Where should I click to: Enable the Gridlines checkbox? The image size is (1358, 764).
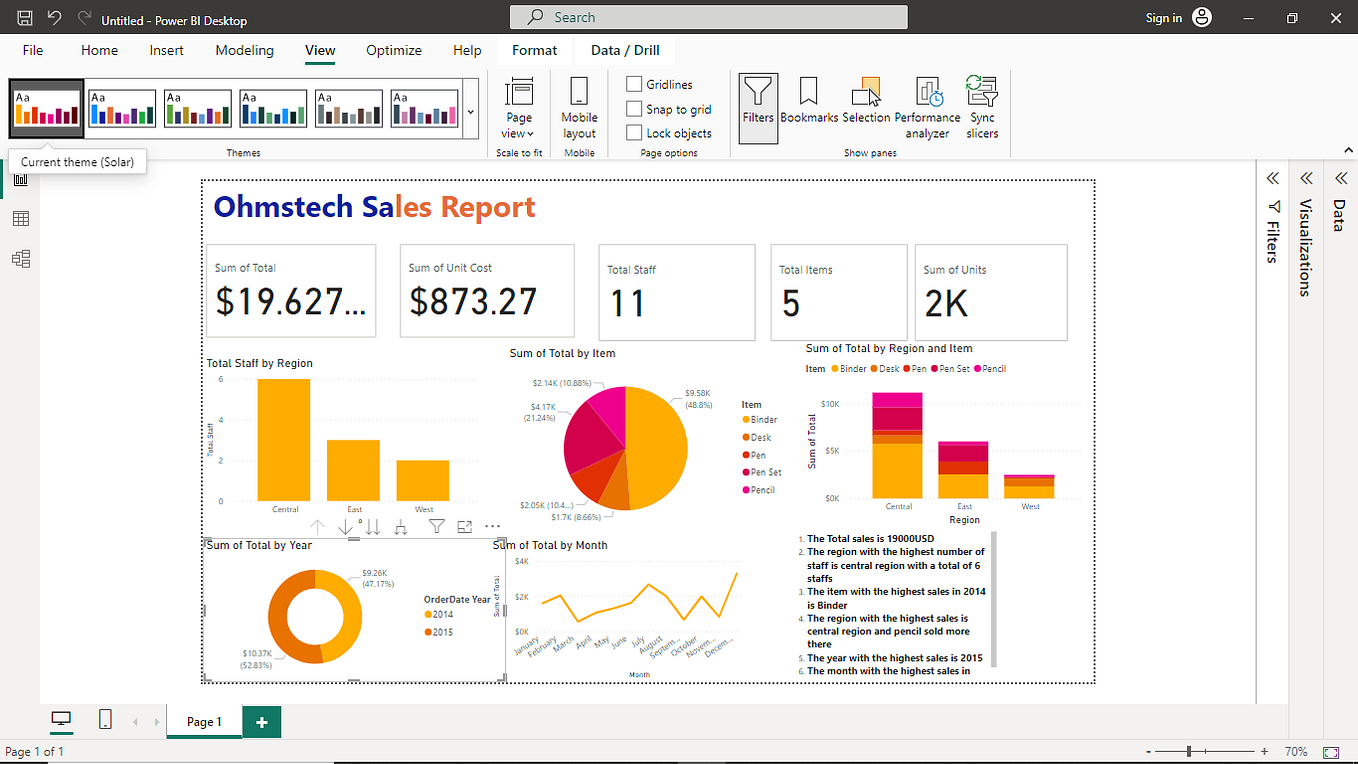click(634, 84)
